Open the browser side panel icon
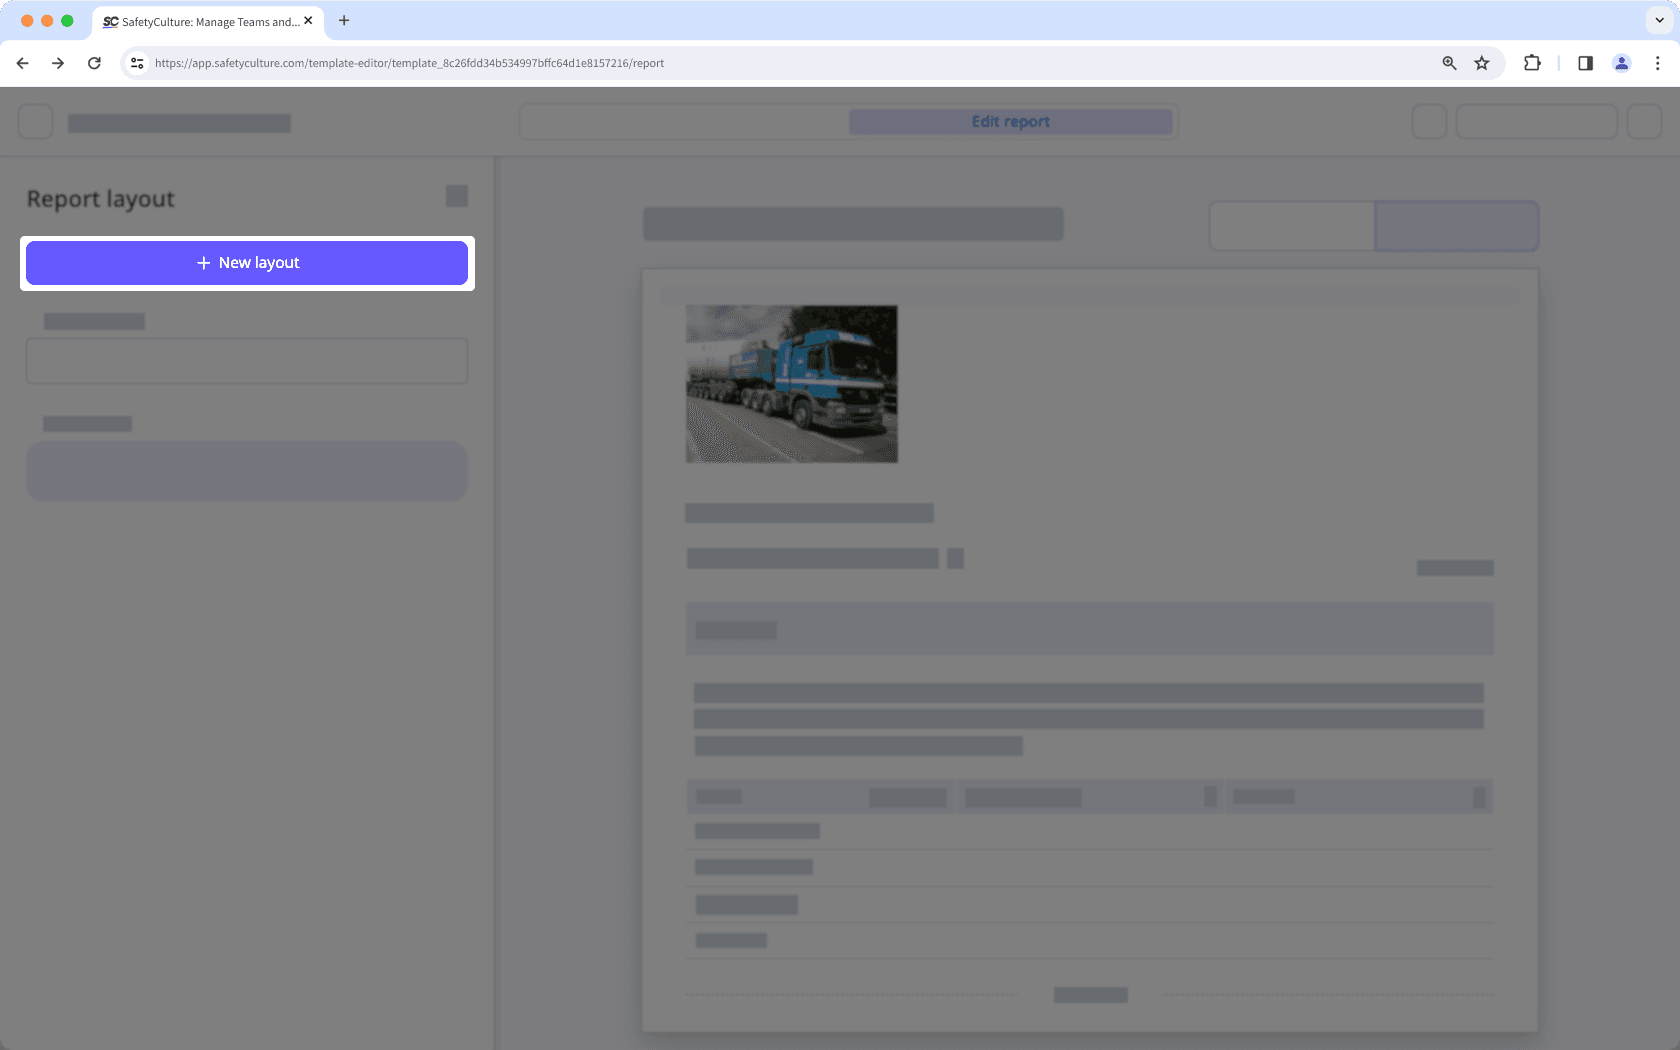This screenshot has width=1680, height=1050. click(1584, 62)
